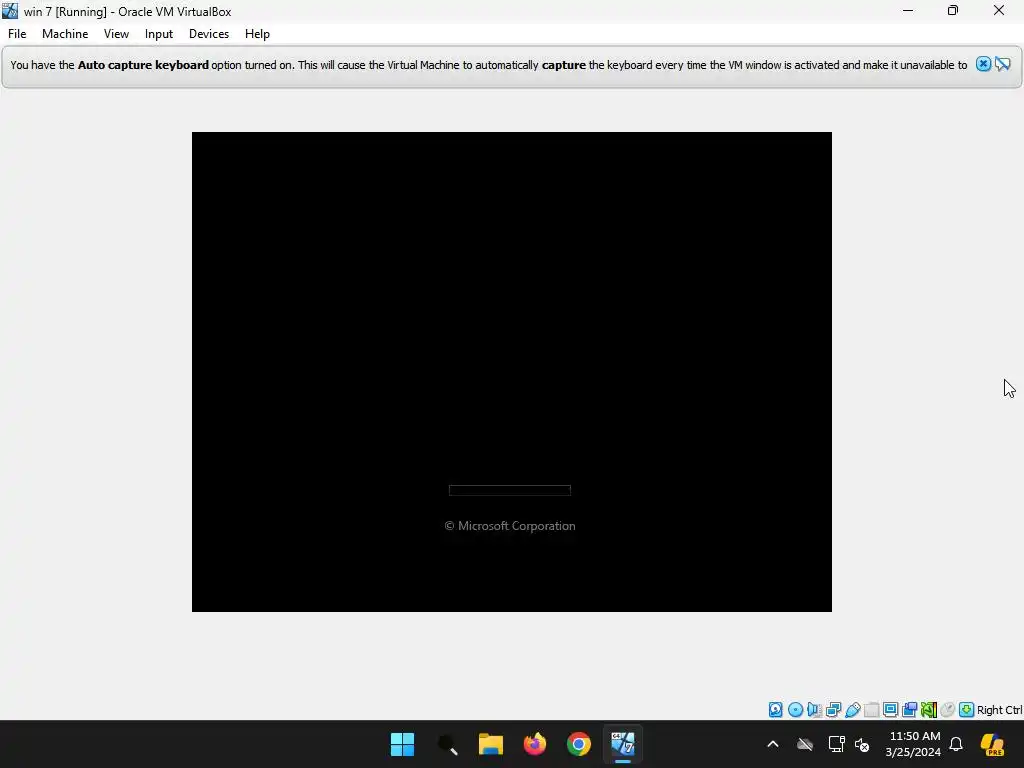Open the network tray icon
The image size is (1024, 768).
pos(836,744)
